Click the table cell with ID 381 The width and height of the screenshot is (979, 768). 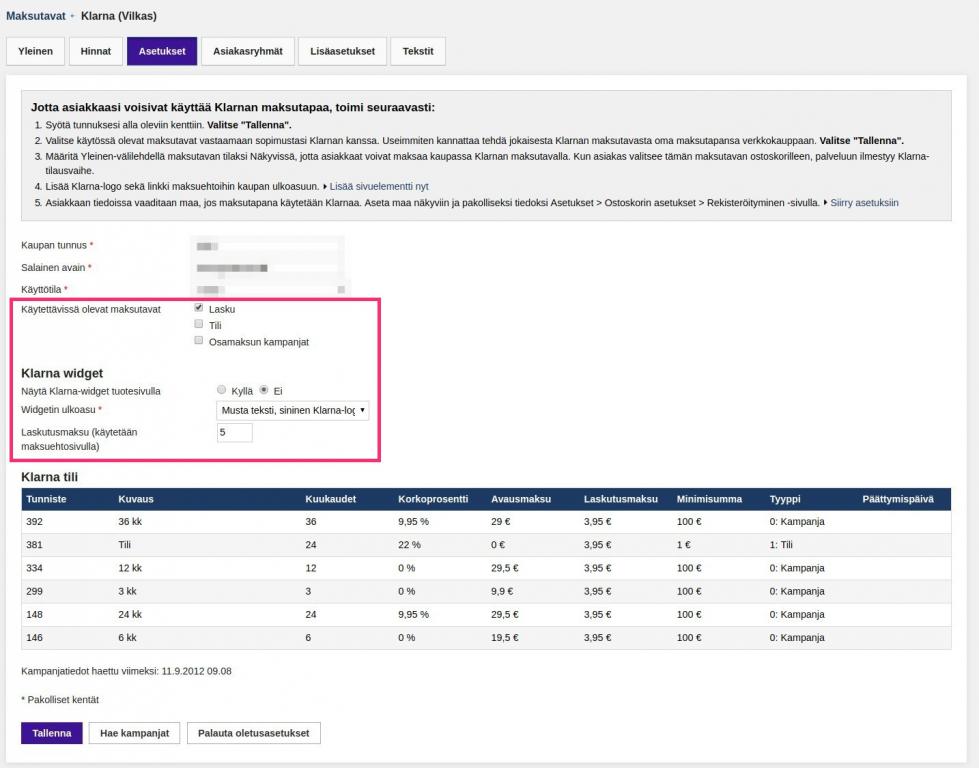(x=34, y=544)
